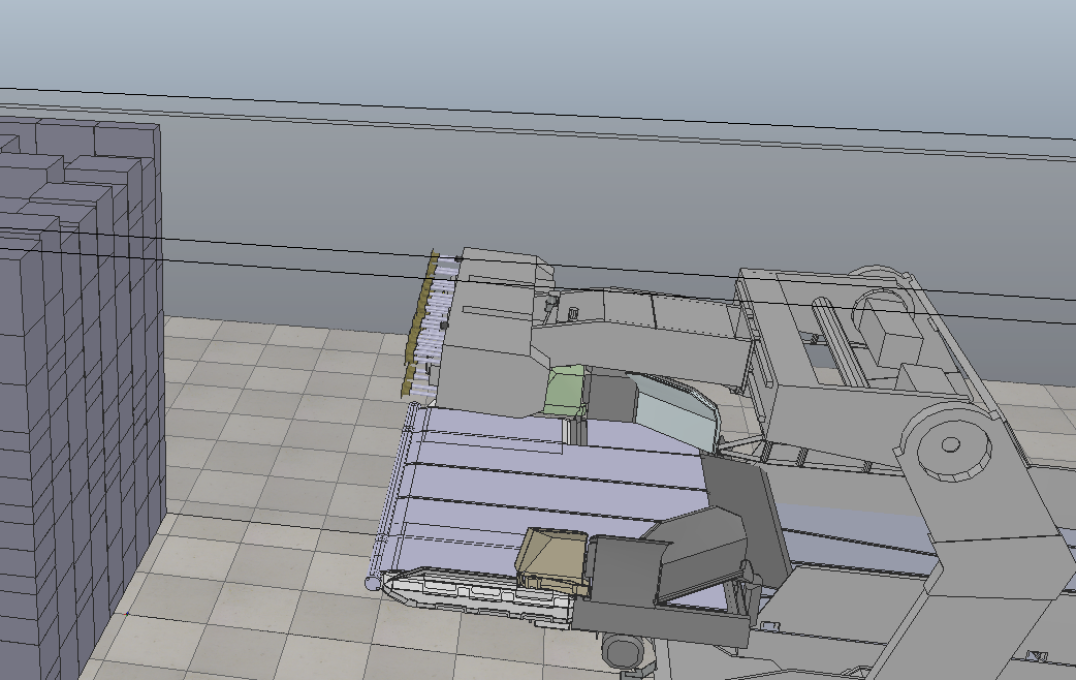Select the cylindrical rod in the upper frame
Viewport: 1076px width, 680px height.
[839, 342]
